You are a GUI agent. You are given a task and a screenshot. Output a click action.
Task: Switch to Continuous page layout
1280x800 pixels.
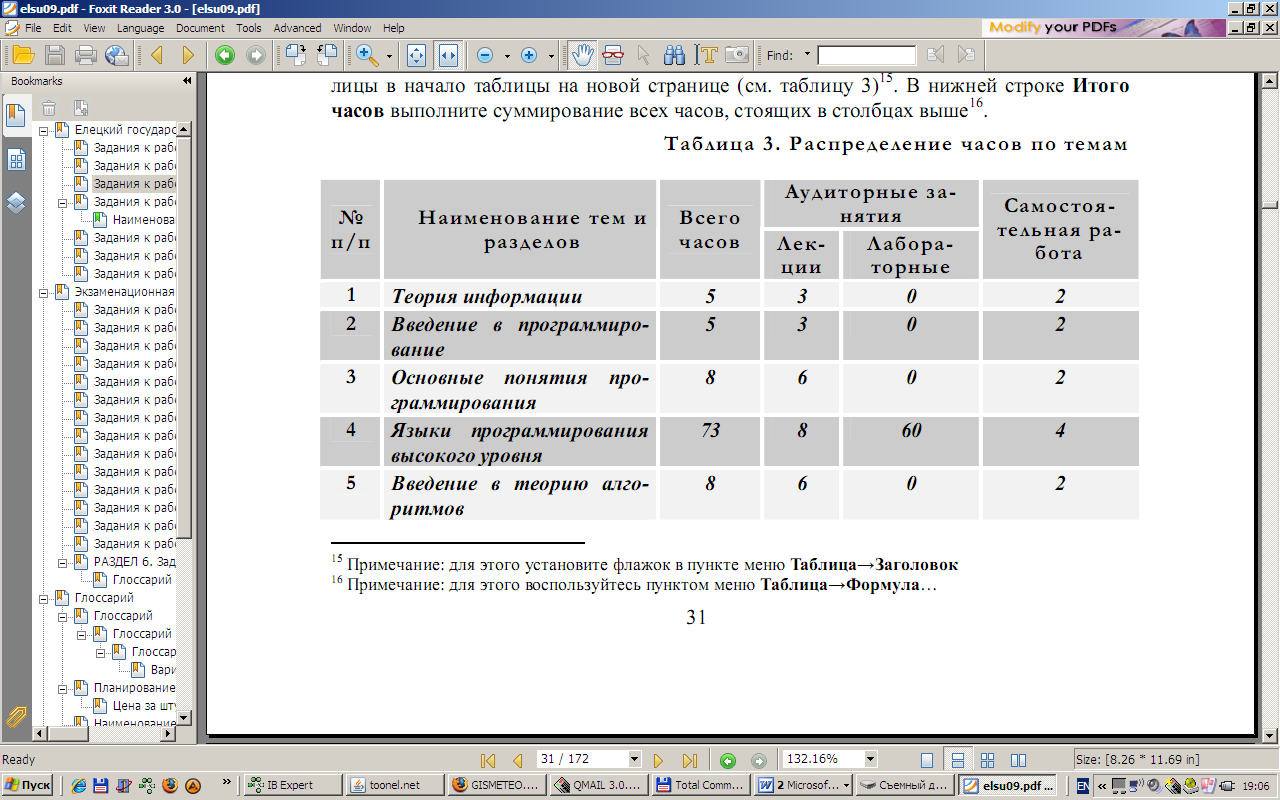pos(957,760)
